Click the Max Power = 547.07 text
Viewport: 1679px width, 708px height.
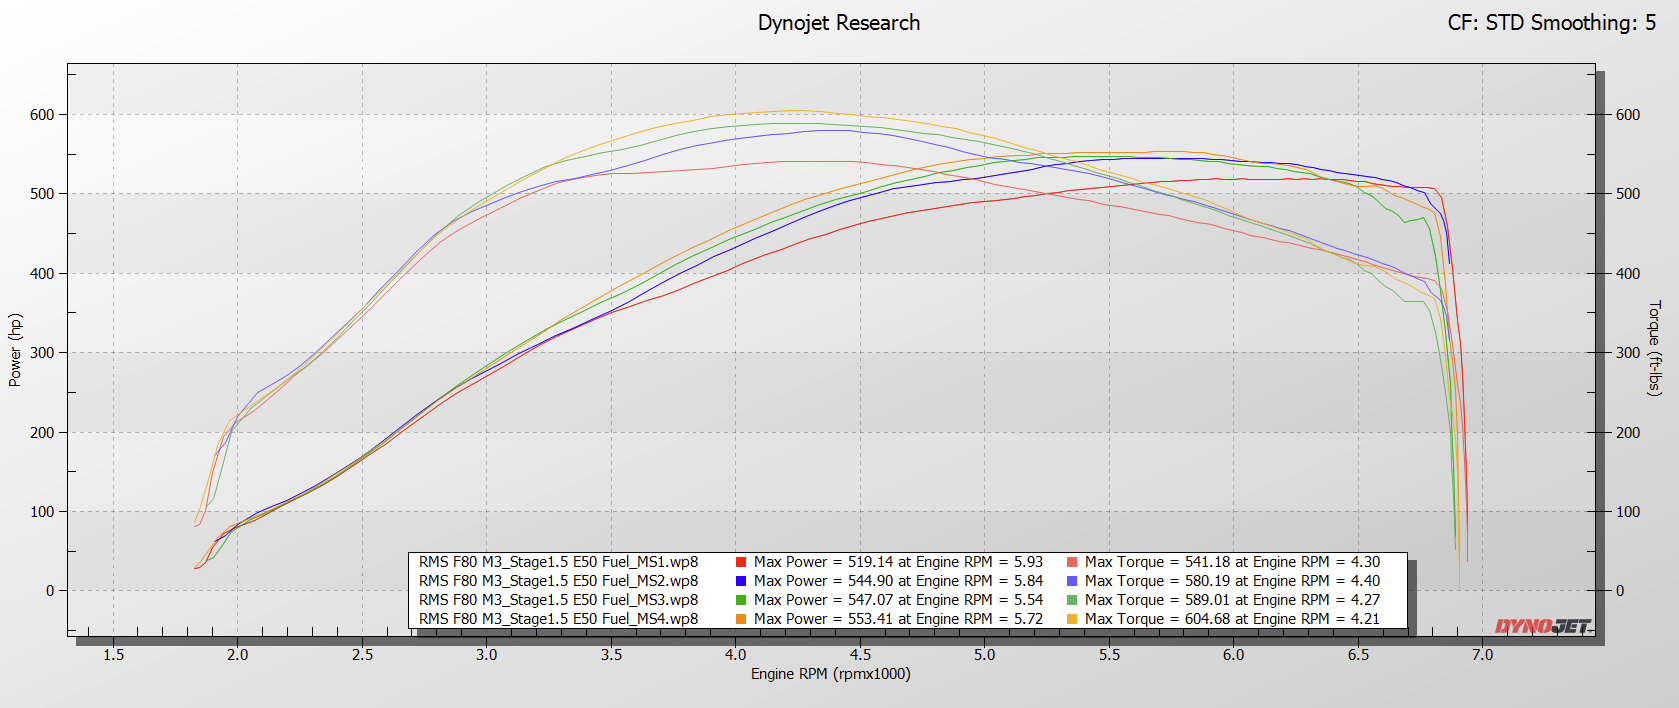(x=823, y=600)
